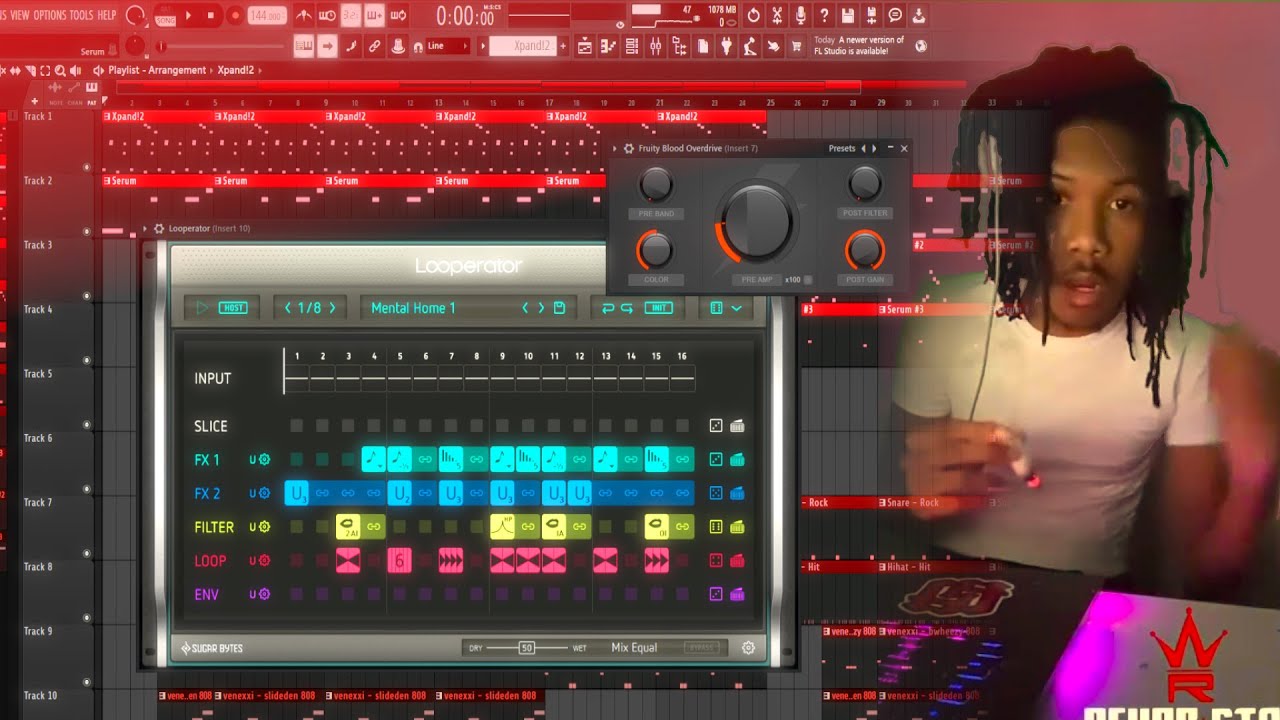Toggle the metronome icon
The height and width of the screenshot is (720, 1280).
pos(304,15)
